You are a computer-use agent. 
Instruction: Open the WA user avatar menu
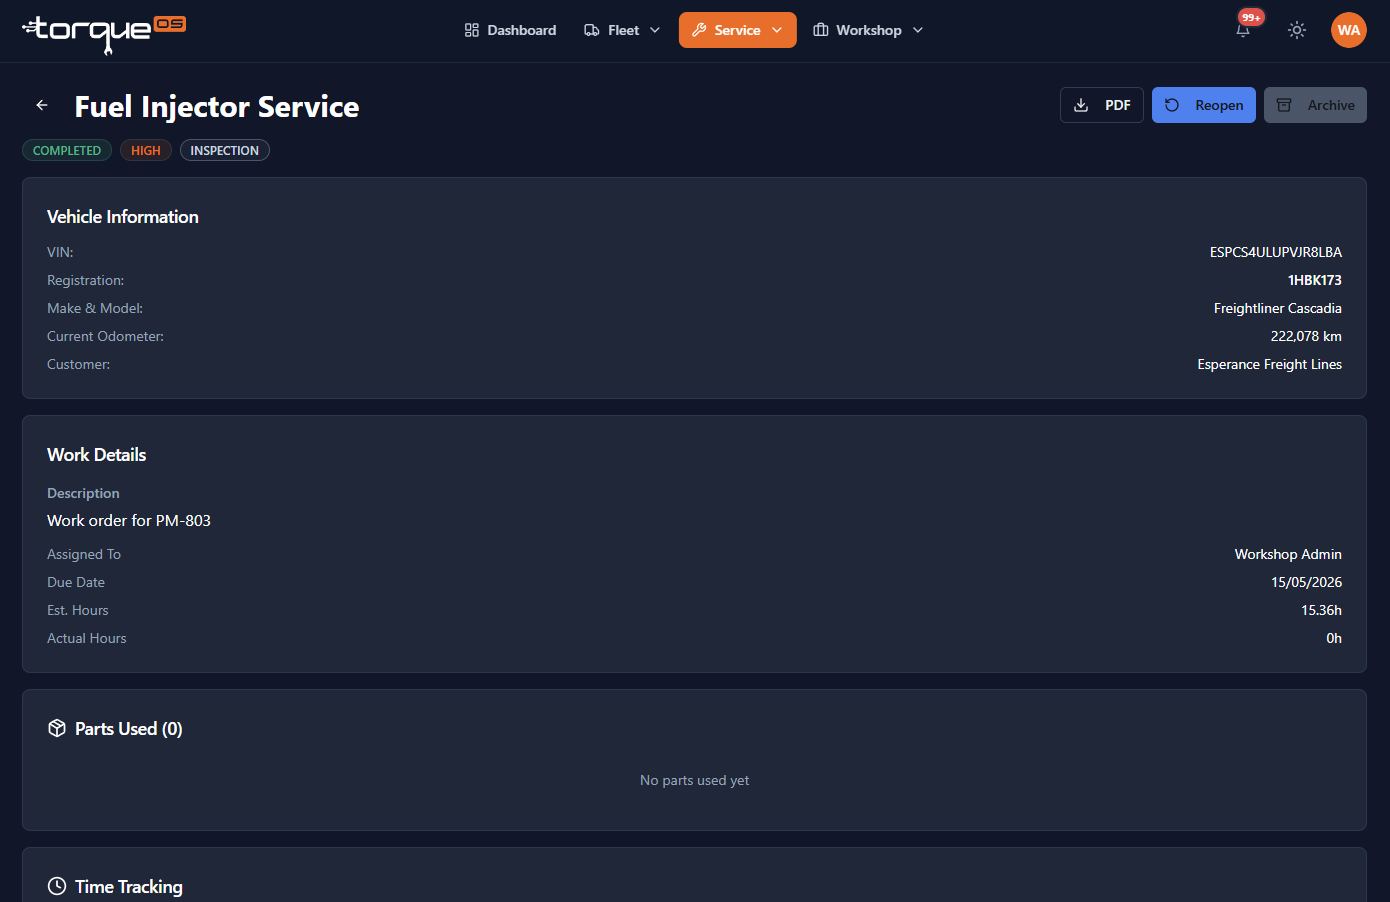coord(1349,30)
